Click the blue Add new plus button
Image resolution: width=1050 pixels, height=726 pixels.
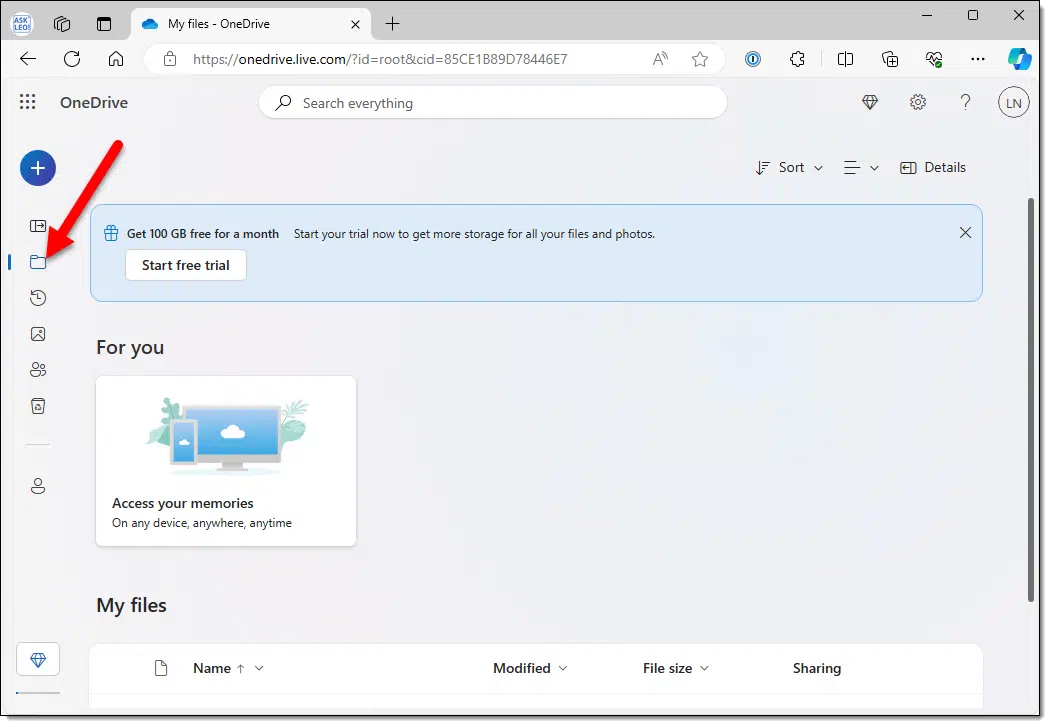click(38, 167)
